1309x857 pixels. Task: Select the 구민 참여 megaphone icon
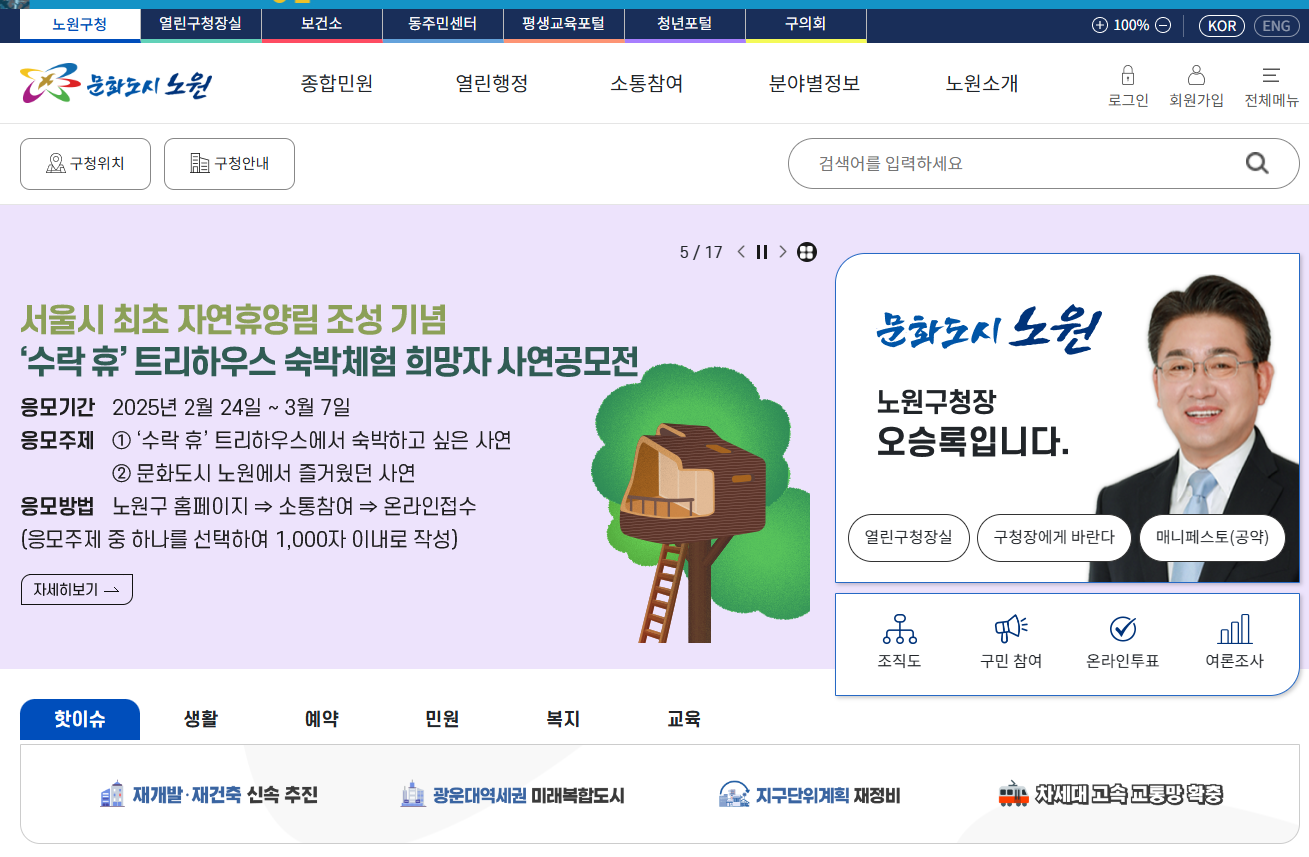[1011, 640]
